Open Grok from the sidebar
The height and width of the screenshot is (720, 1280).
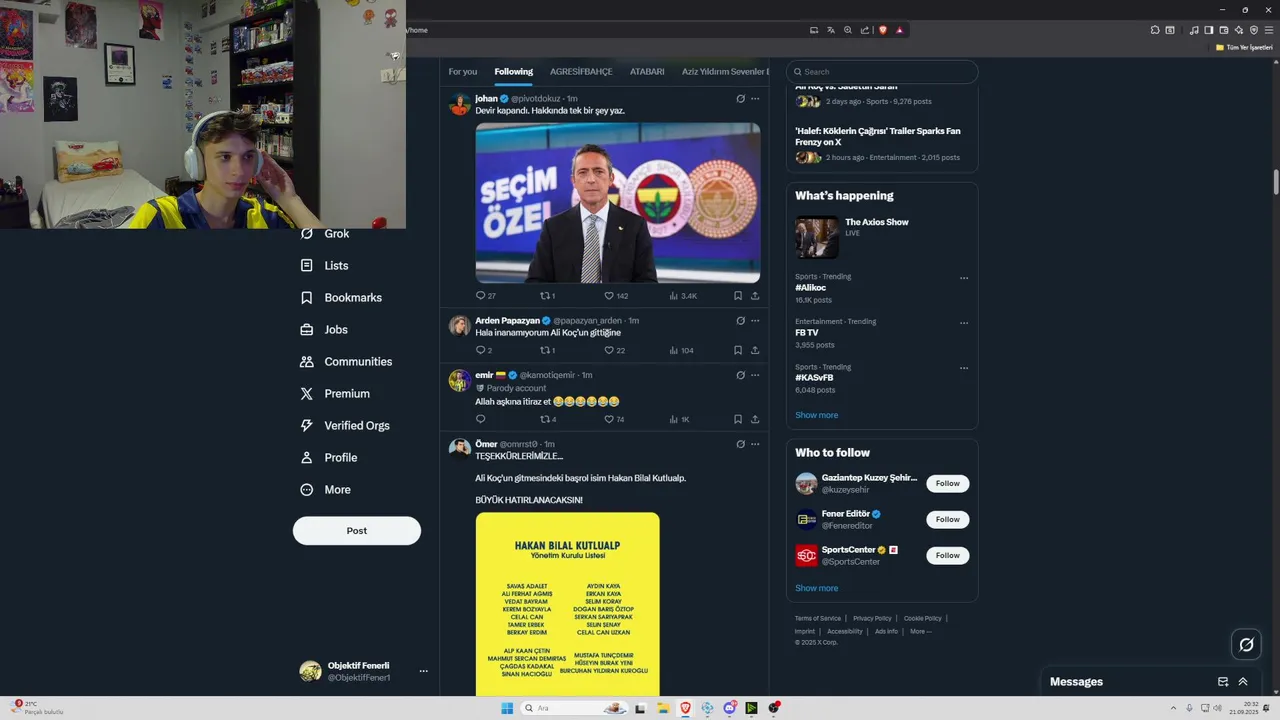pyautogui.click(x=325, y=234)
